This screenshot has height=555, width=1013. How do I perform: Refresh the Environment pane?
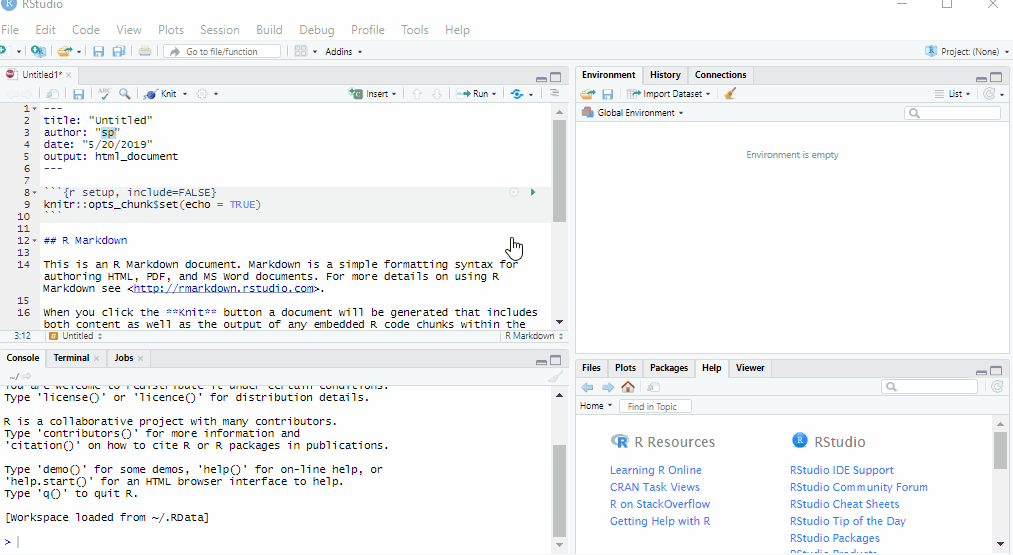(989, 94)
